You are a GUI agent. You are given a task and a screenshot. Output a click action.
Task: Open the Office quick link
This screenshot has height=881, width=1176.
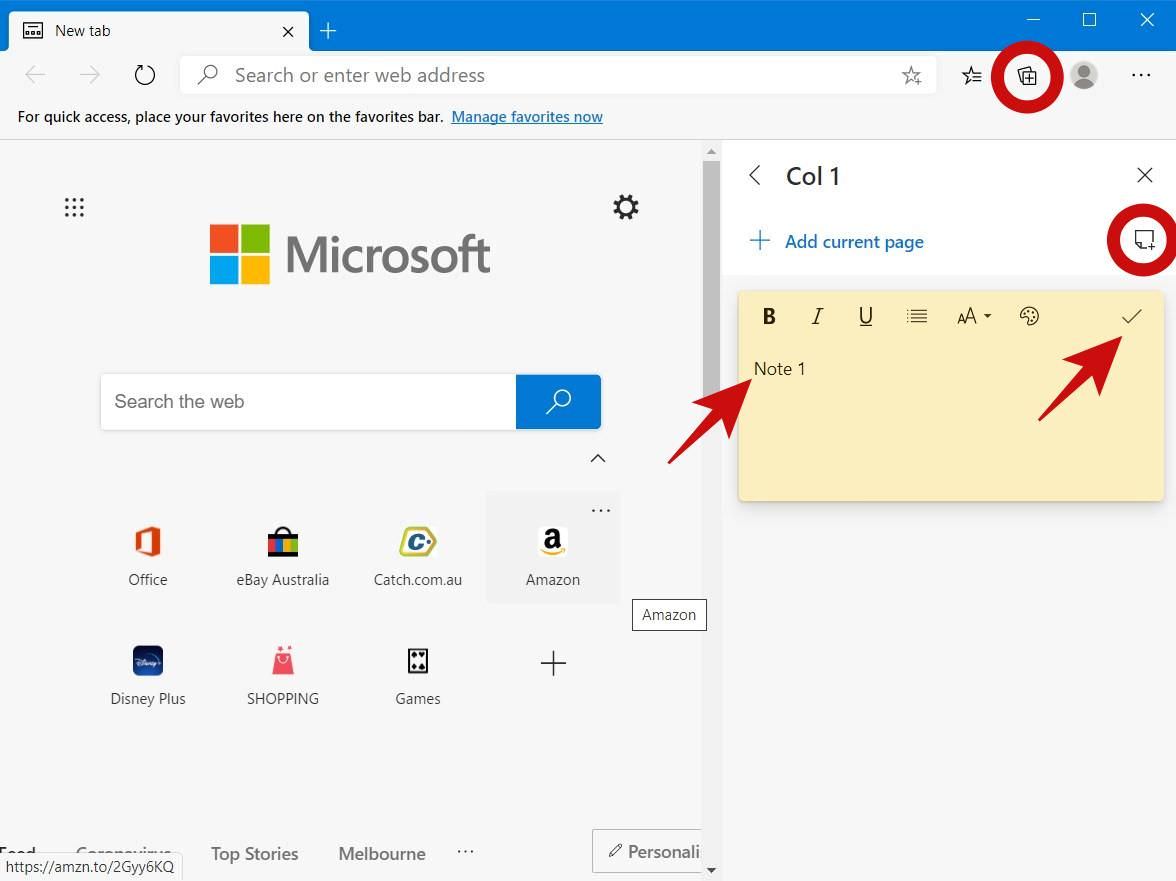click(148, 556)
